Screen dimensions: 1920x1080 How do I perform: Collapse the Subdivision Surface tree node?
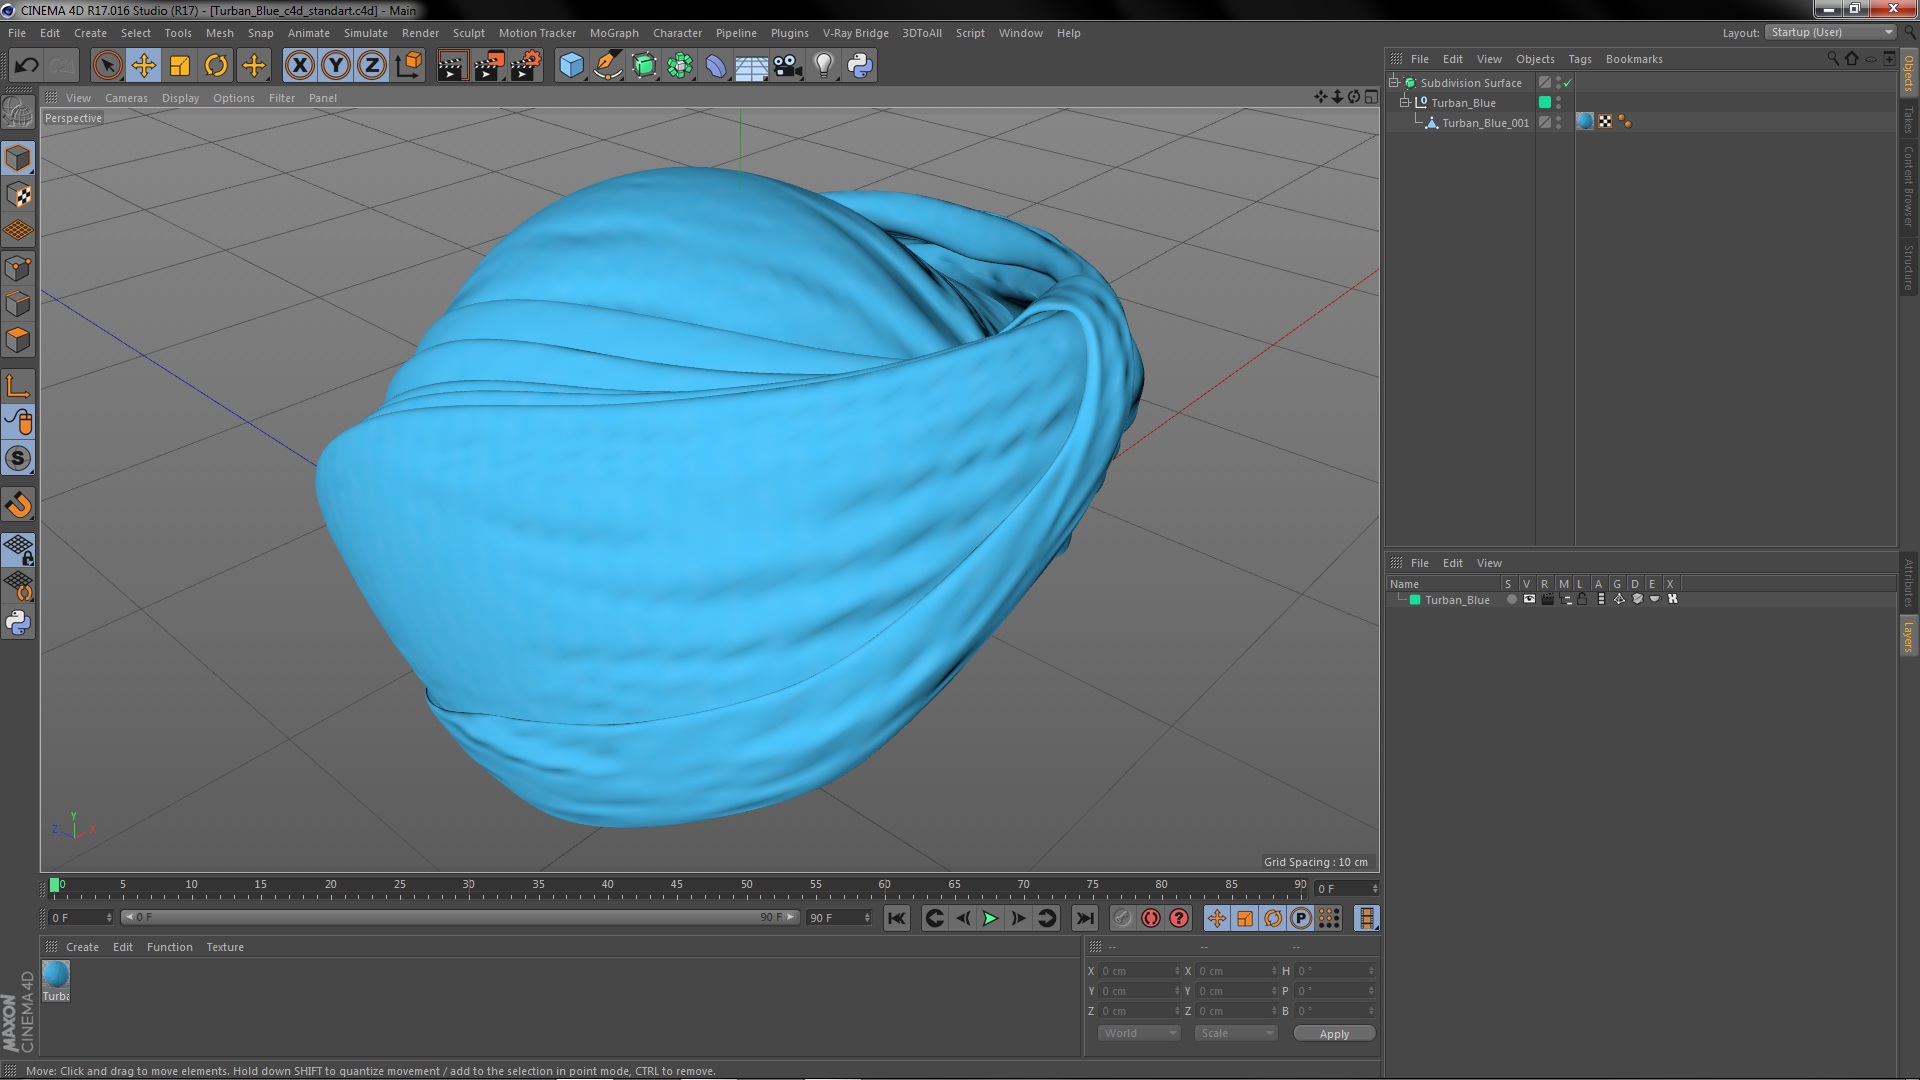1394,83
